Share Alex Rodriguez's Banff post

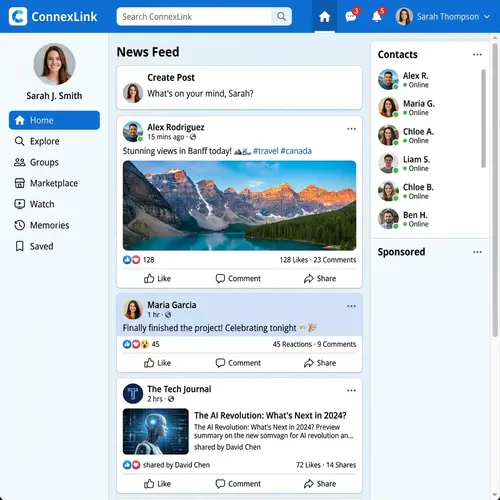pyautogui.click(x=320, y=278)
